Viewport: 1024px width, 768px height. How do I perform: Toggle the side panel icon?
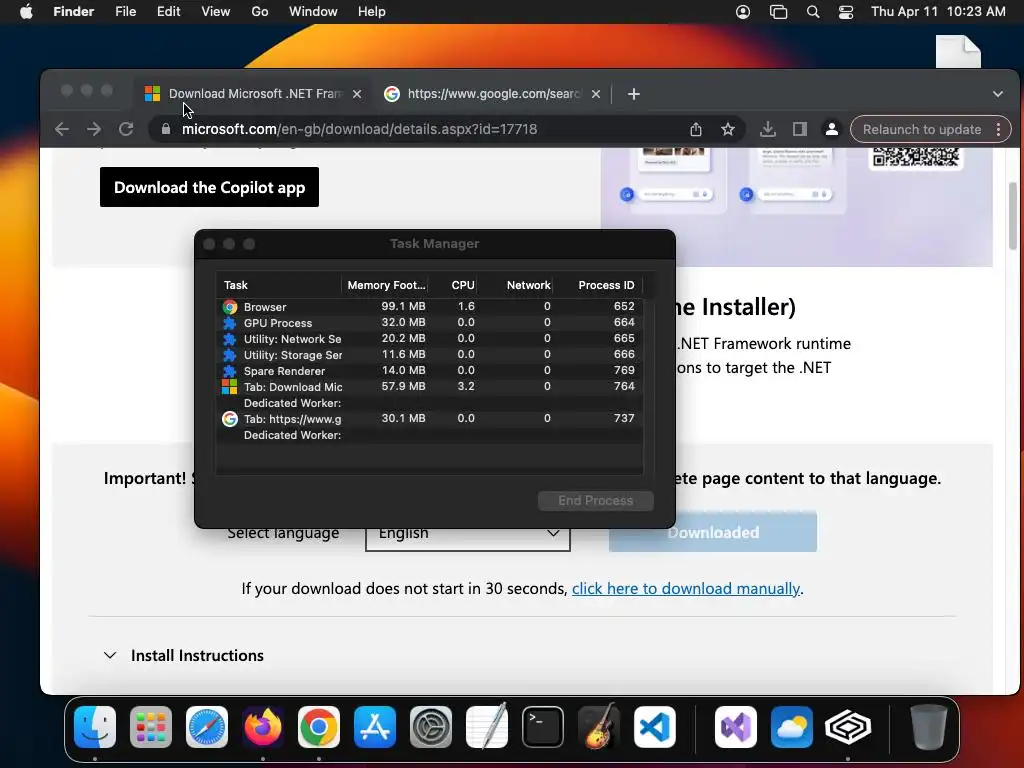pos(800,129)
